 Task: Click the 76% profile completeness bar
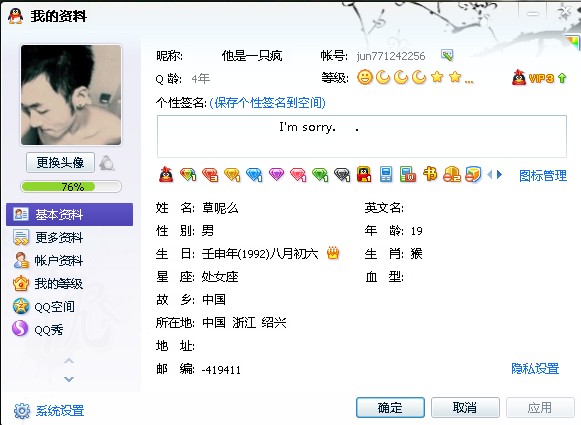coord(71,186)
